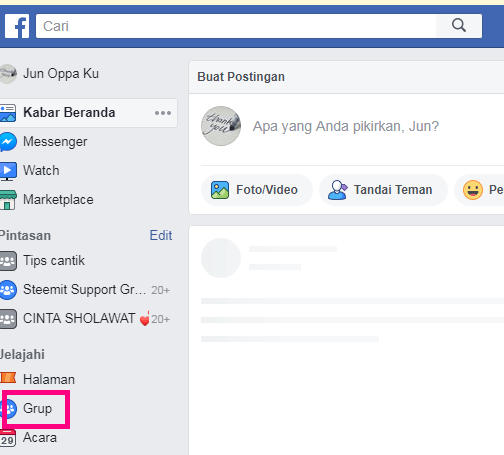
Task: Click 'Apa yang Anda pikirkan, Jun?' field
Action: pyautogui.click(x=345, y=126)
